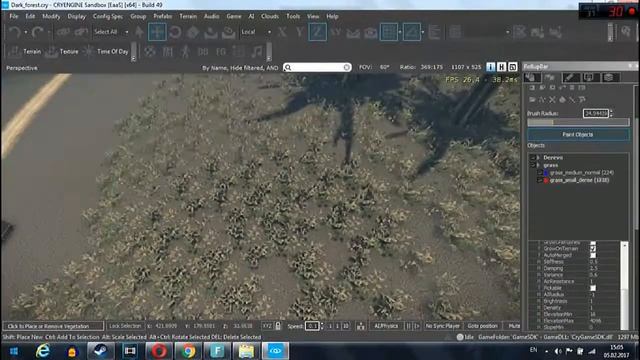Select the arrow Select tool
The image size is (640, 360).
(139, 32)
